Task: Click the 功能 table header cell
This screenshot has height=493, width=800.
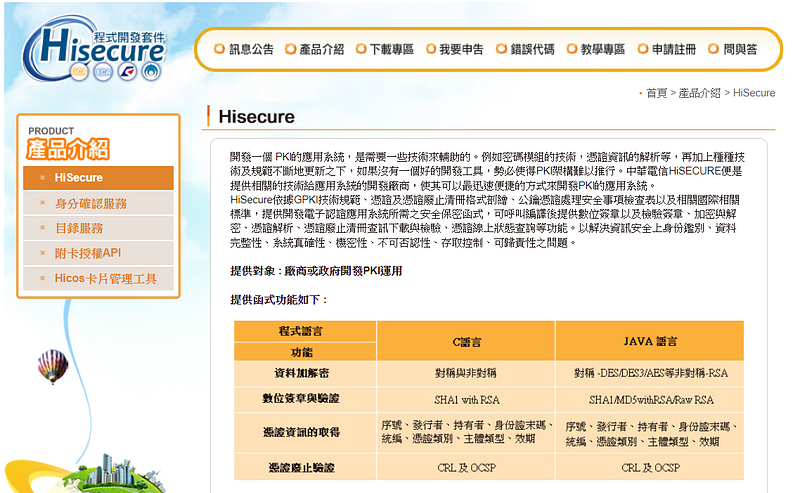Action: (x=305, y=352)
